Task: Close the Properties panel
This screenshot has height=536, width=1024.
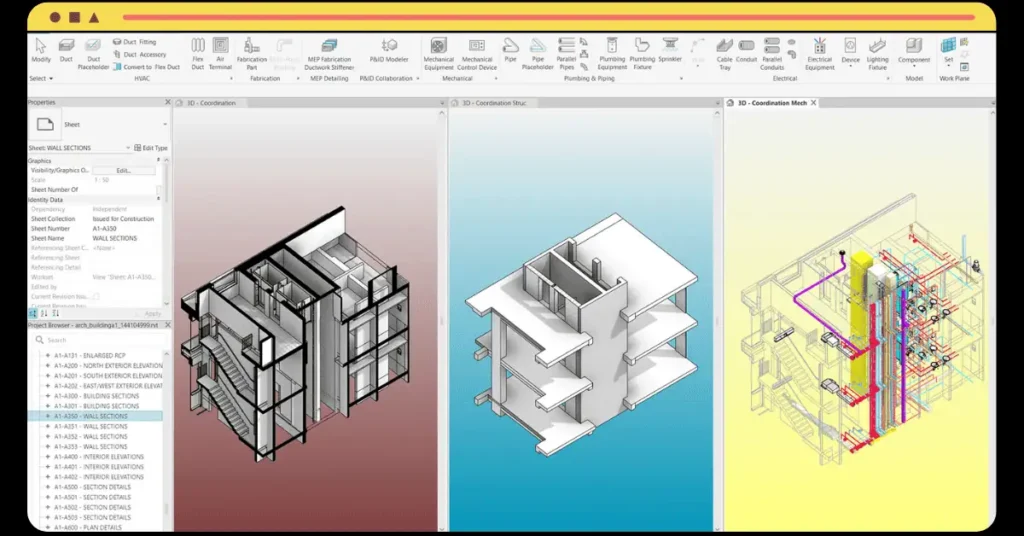Action: (x=168, y=102)
